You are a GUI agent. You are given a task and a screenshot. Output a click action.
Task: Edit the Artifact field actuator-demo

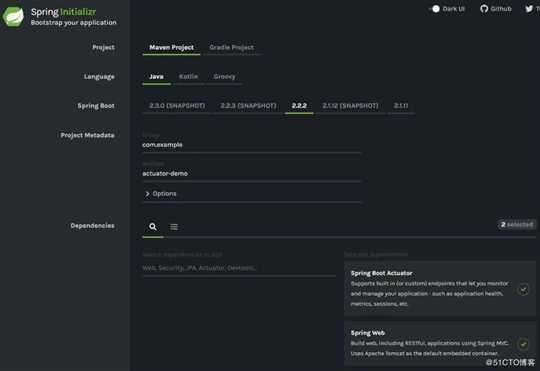pos(252,174)
